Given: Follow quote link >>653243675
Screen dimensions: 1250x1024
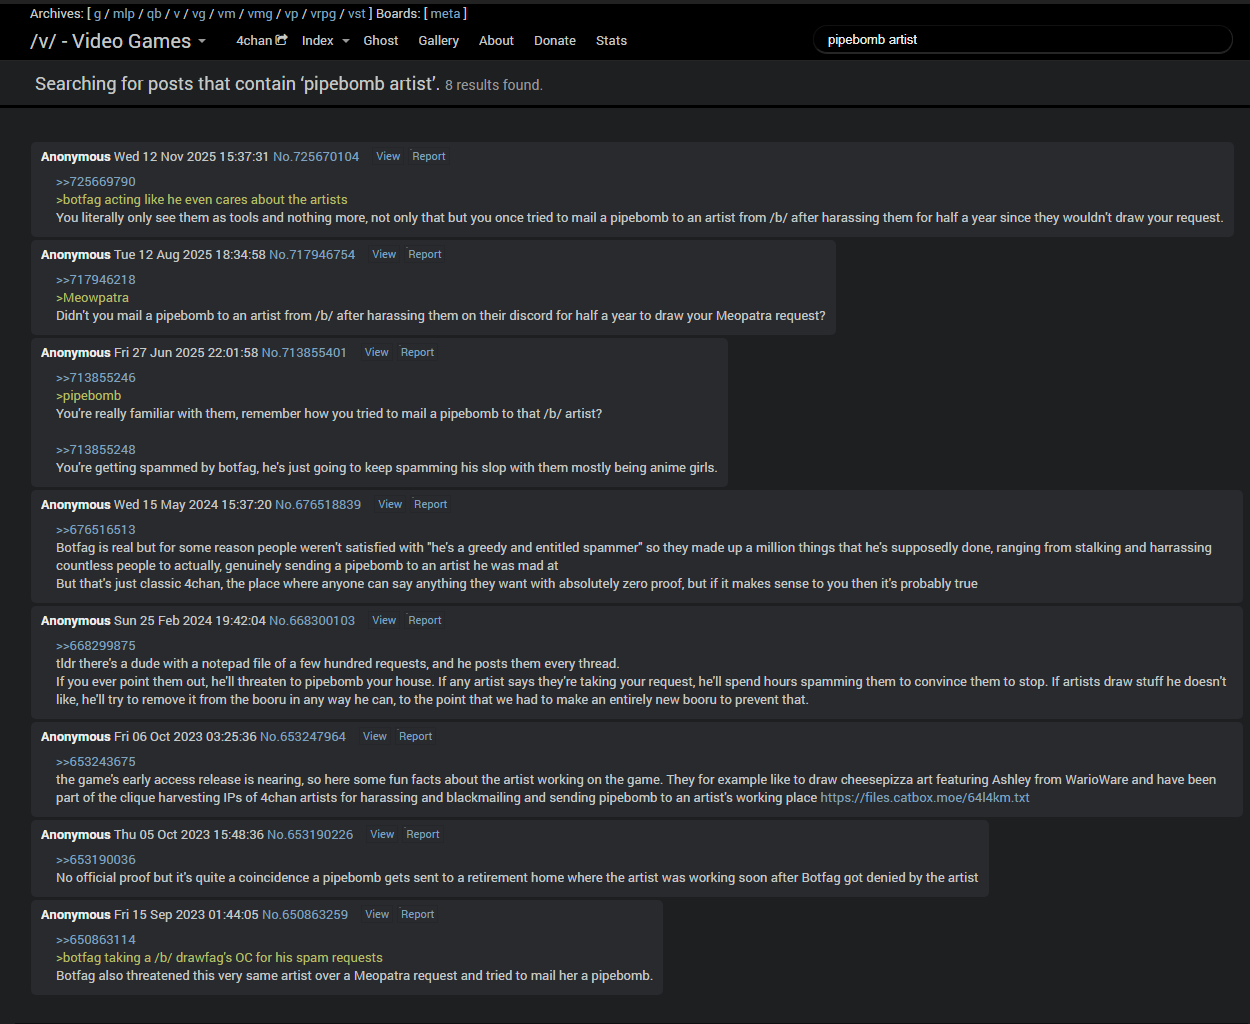Looking at the screenshot, I should click(96, 762).
